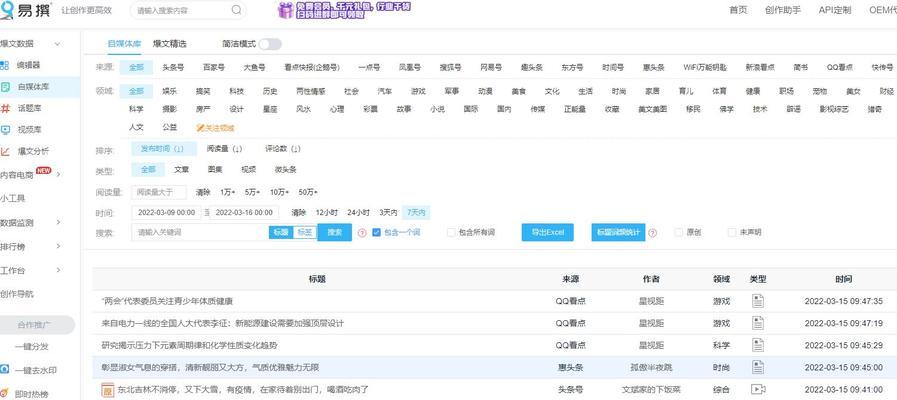Click the search magnifier icon in top bar

coord(236,10)
